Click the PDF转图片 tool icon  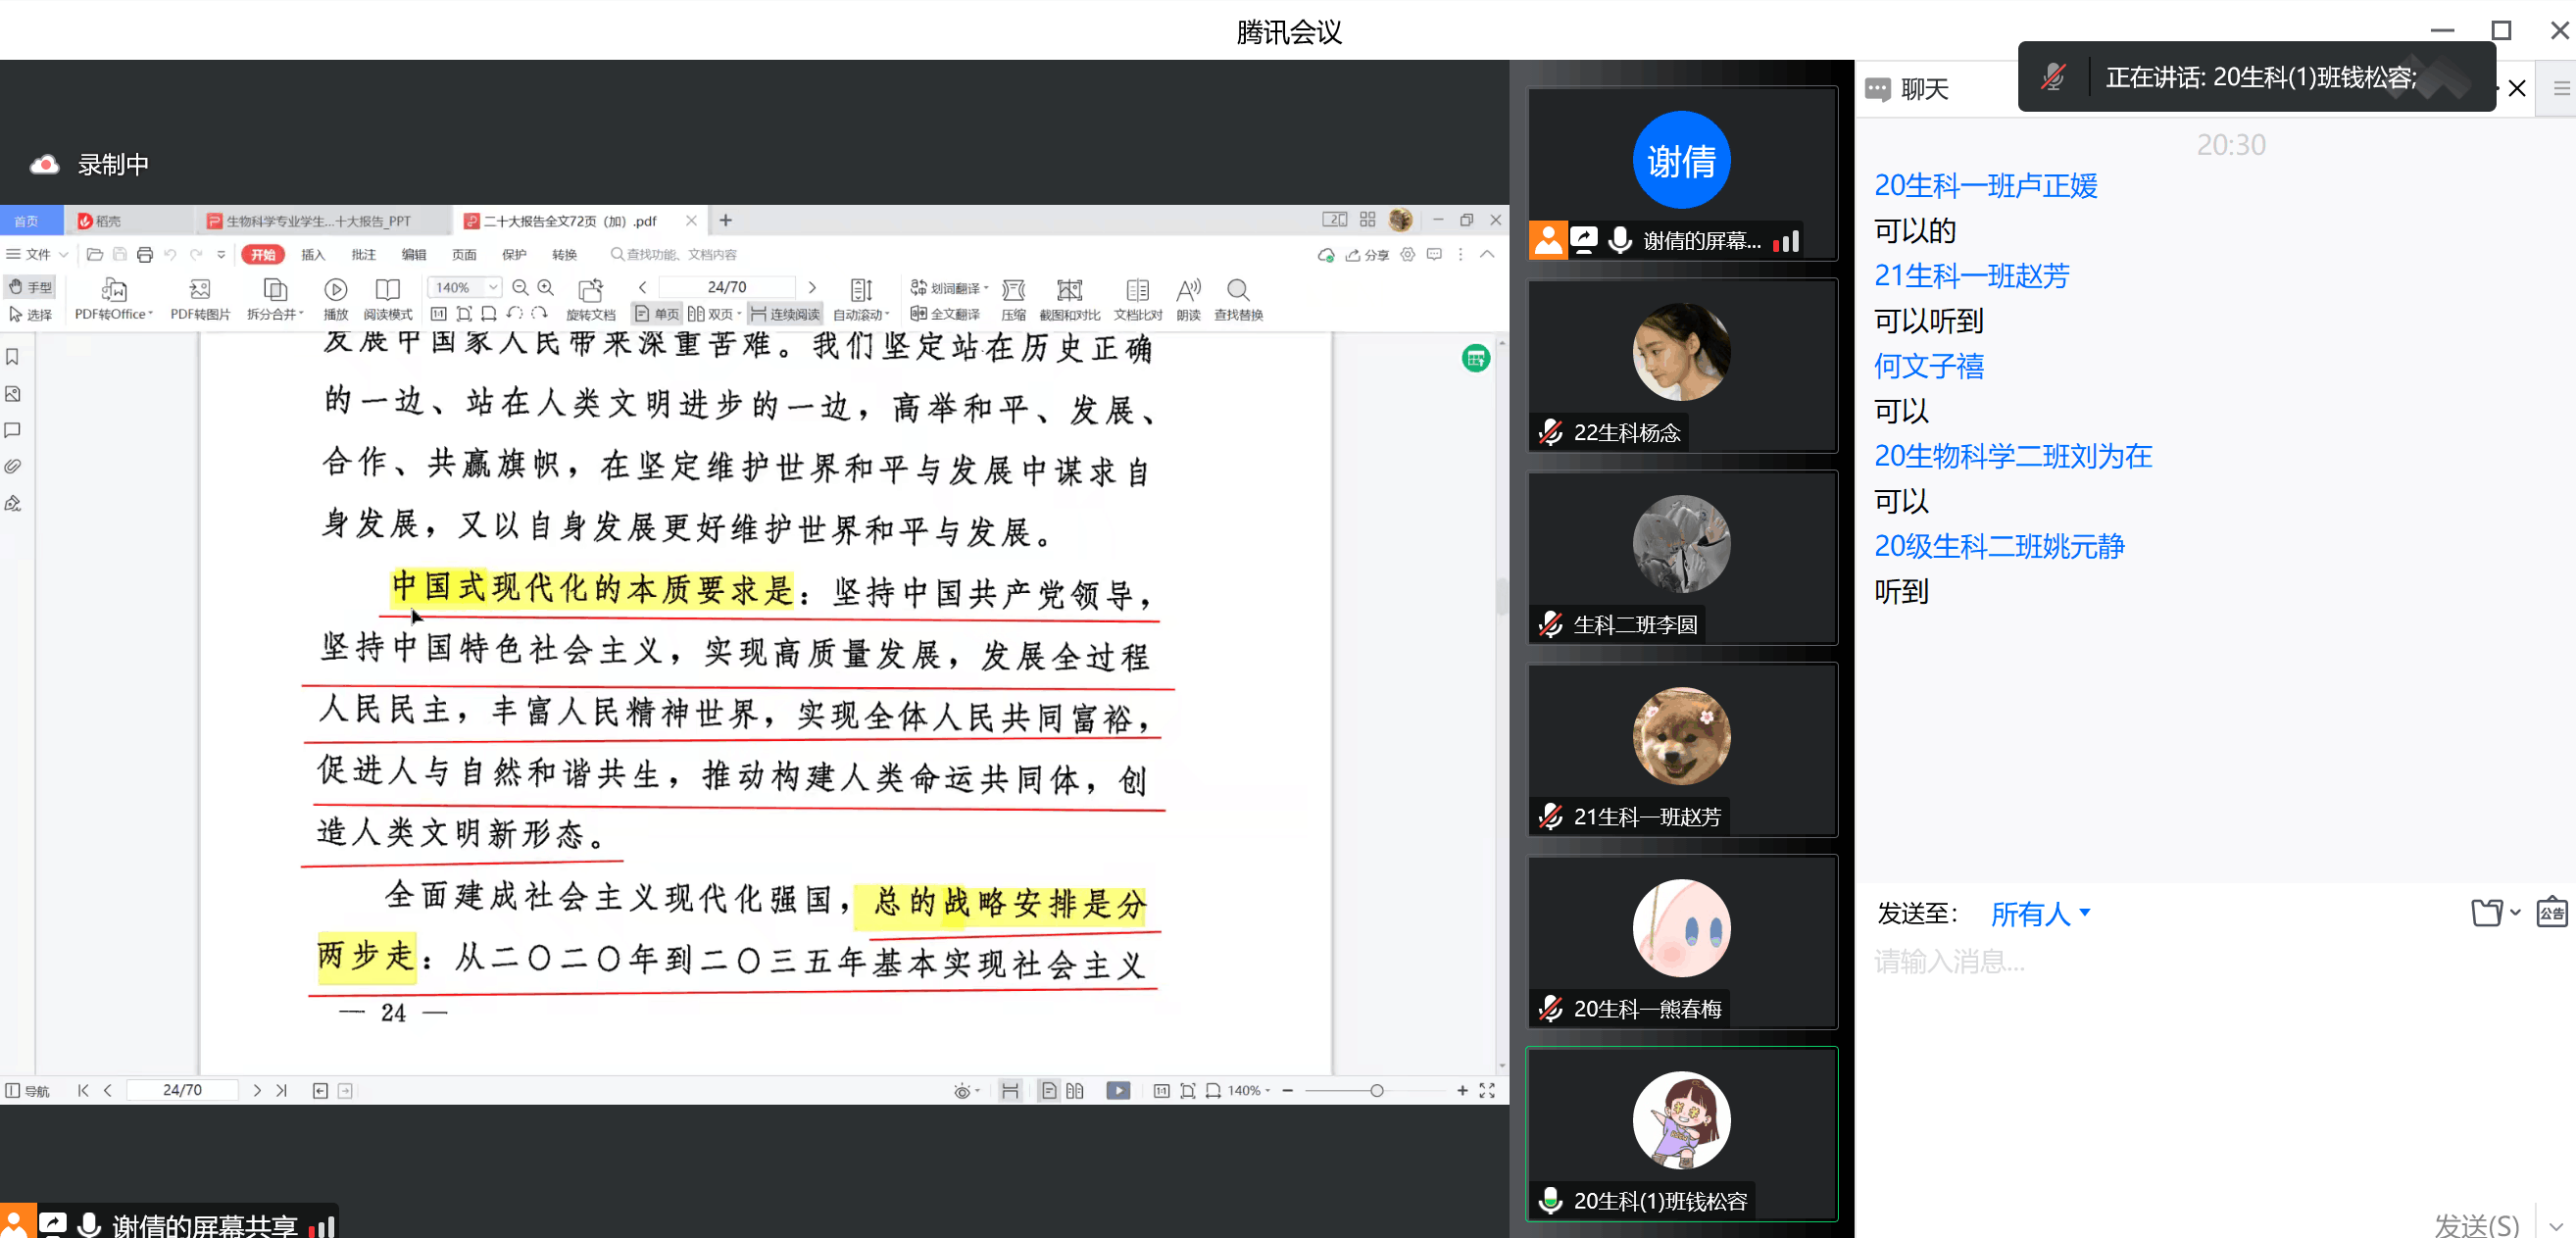(199, 290)
